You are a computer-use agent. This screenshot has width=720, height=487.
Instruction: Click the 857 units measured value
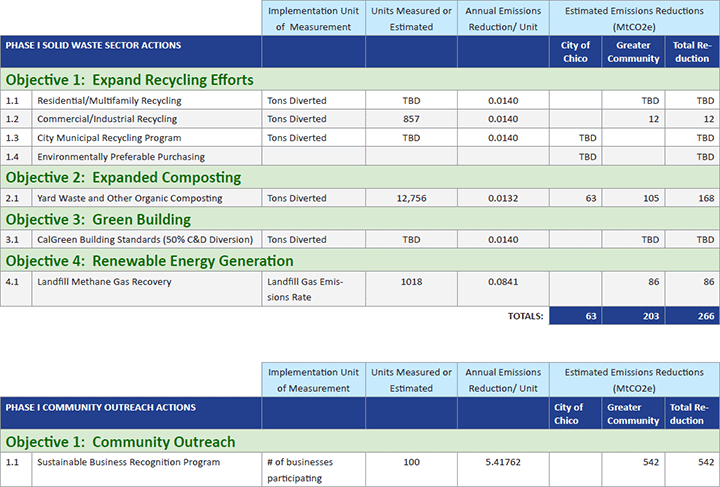click(411, 119)
